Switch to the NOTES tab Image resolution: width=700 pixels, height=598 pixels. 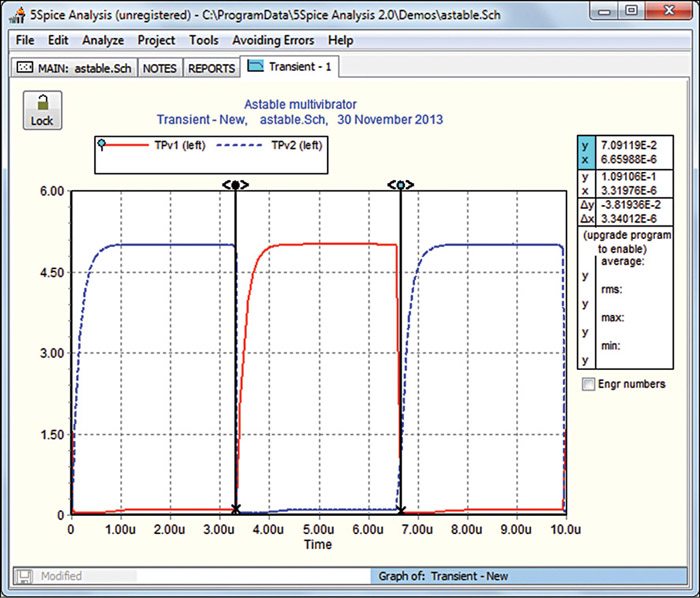159,68
